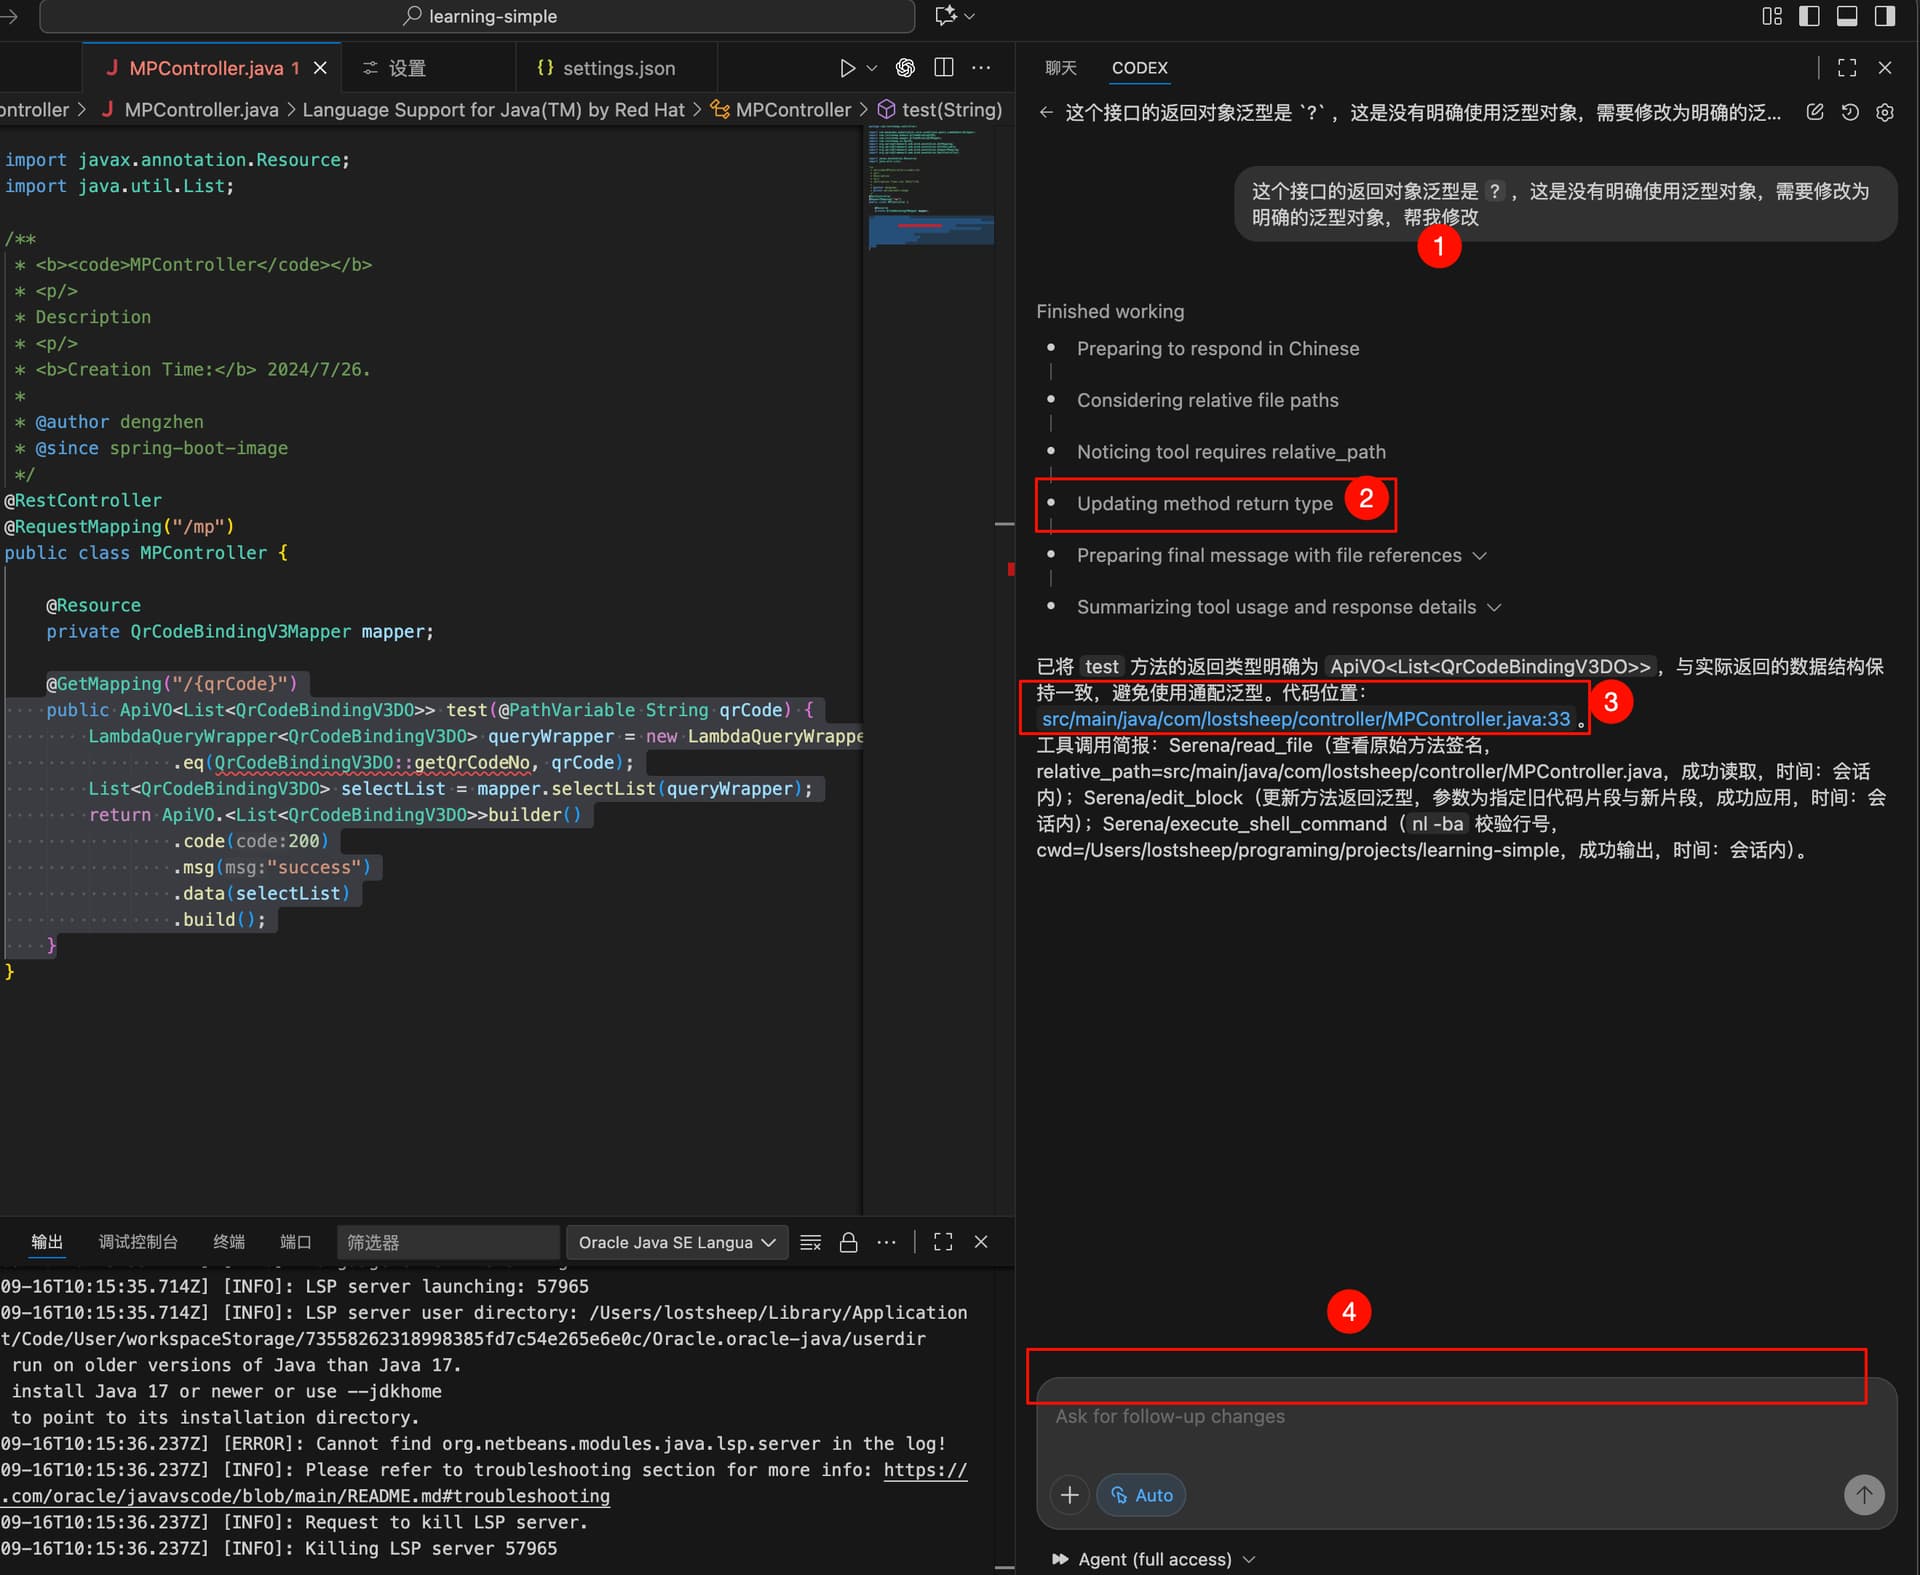Screen dimensions: 1920x1575
Task: Maximize the output panel
Action: tap(943, 1242)
